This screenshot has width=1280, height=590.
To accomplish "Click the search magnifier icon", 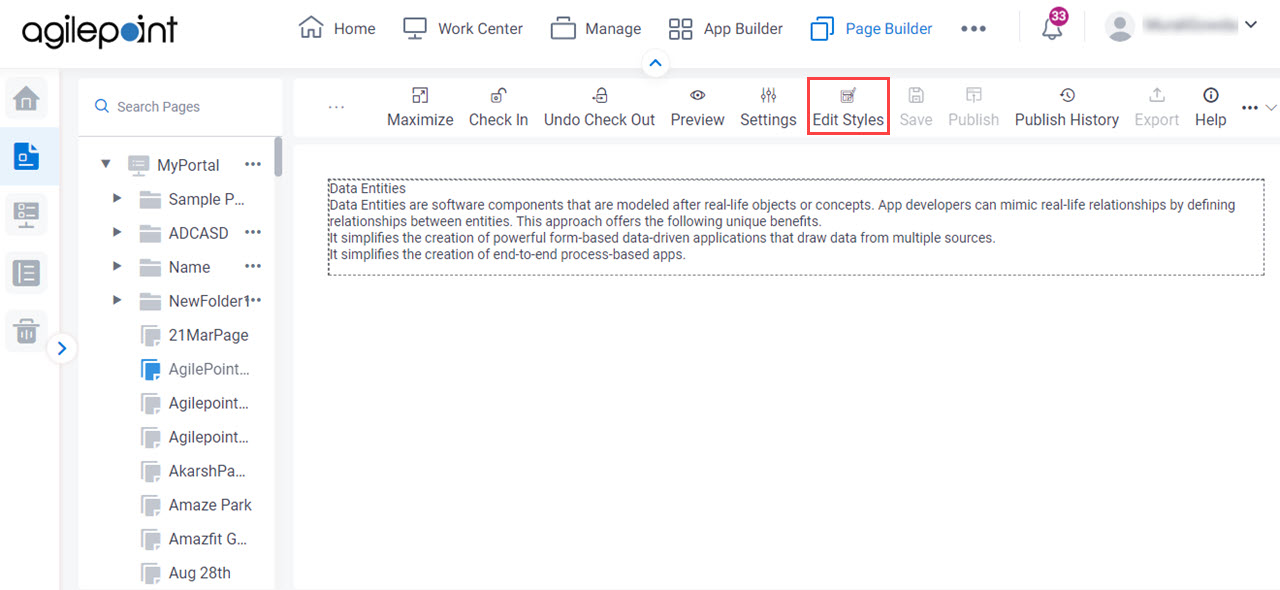I will click(x=101, y=106).
